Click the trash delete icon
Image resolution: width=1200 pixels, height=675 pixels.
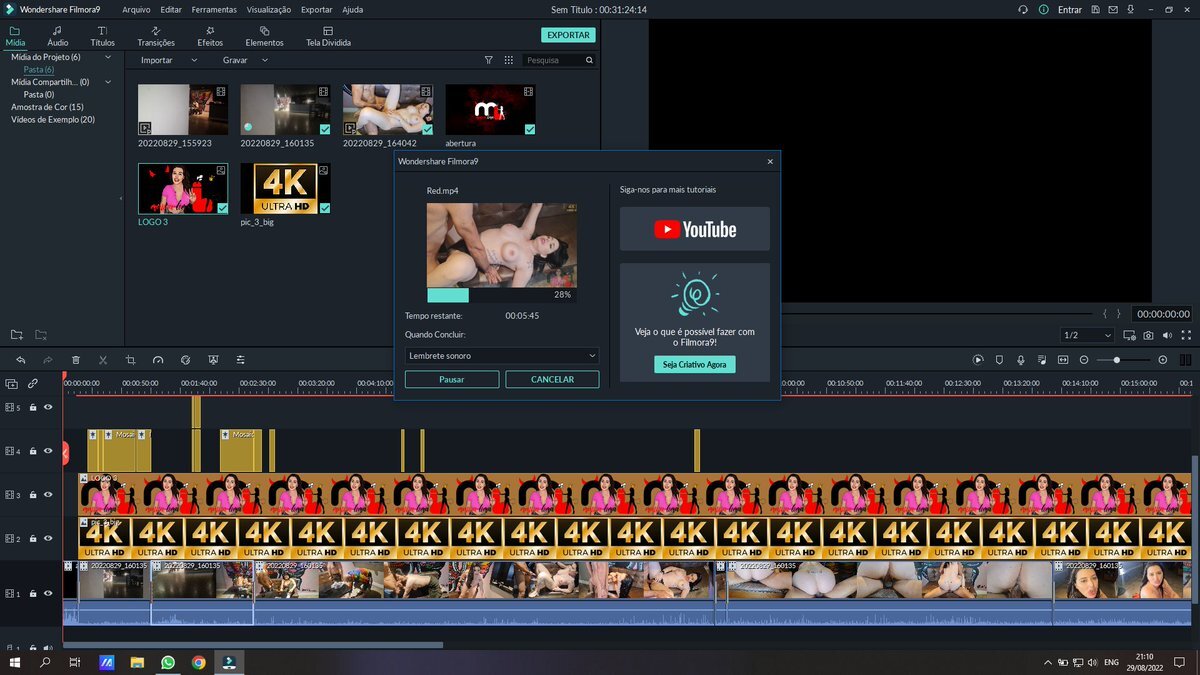(76, 360)
